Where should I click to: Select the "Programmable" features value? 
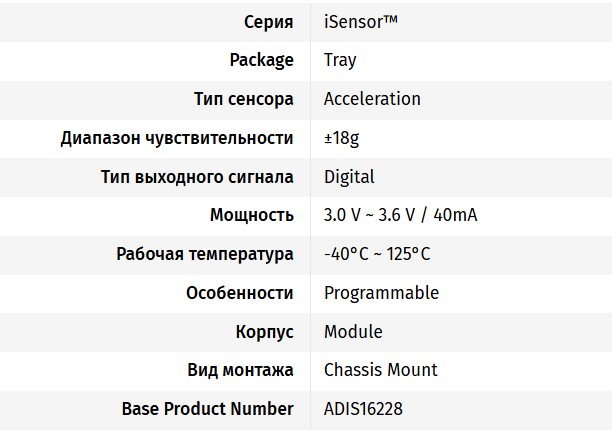(381, 293)
